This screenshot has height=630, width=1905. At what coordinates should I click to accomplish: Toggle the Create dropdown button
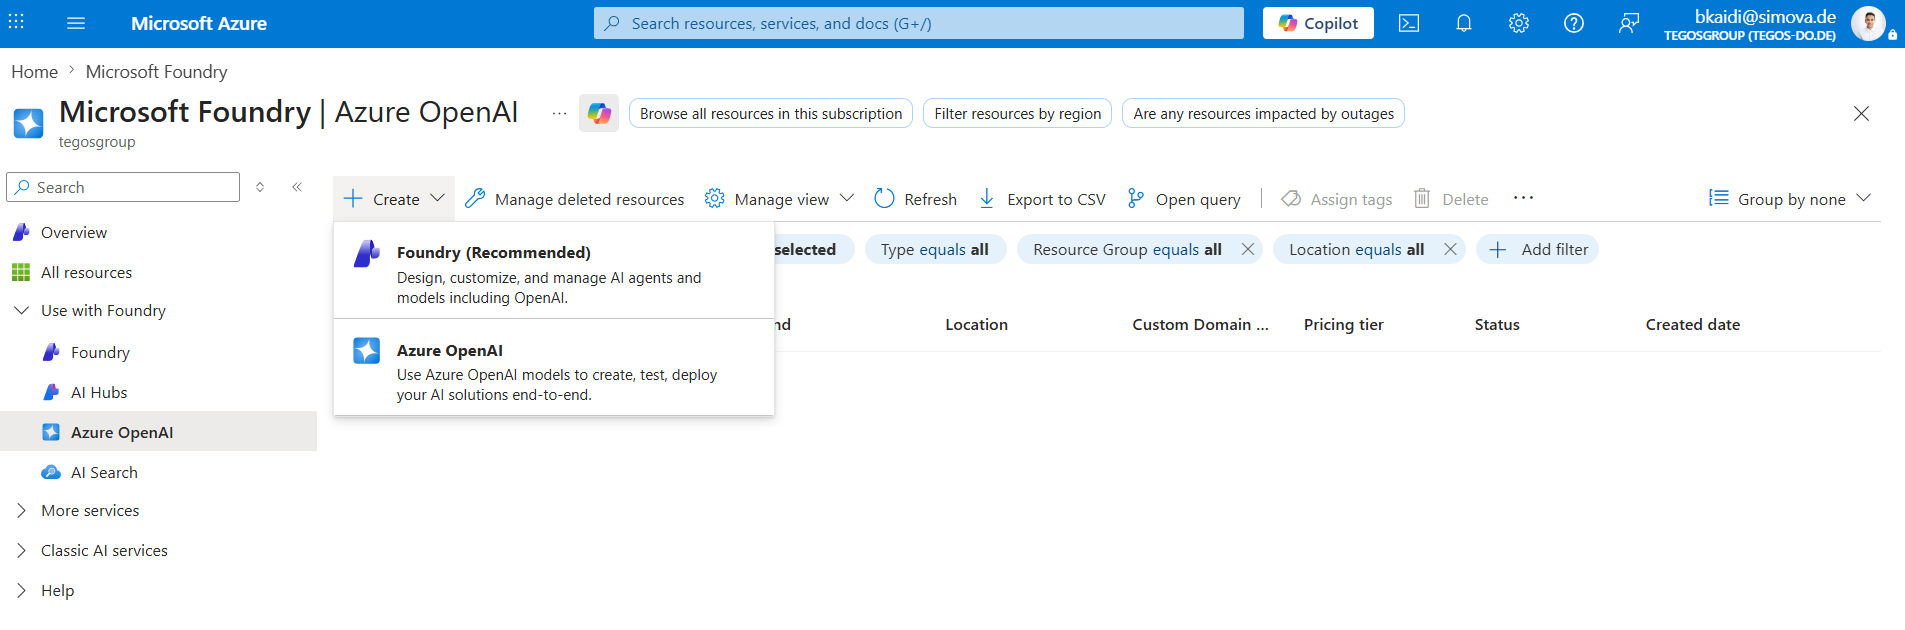pos(394,199)
